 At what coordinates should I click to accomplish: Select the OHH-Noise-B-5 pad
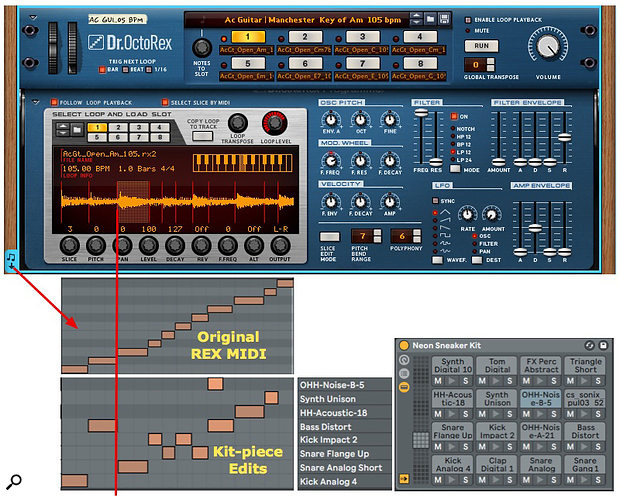541,399
